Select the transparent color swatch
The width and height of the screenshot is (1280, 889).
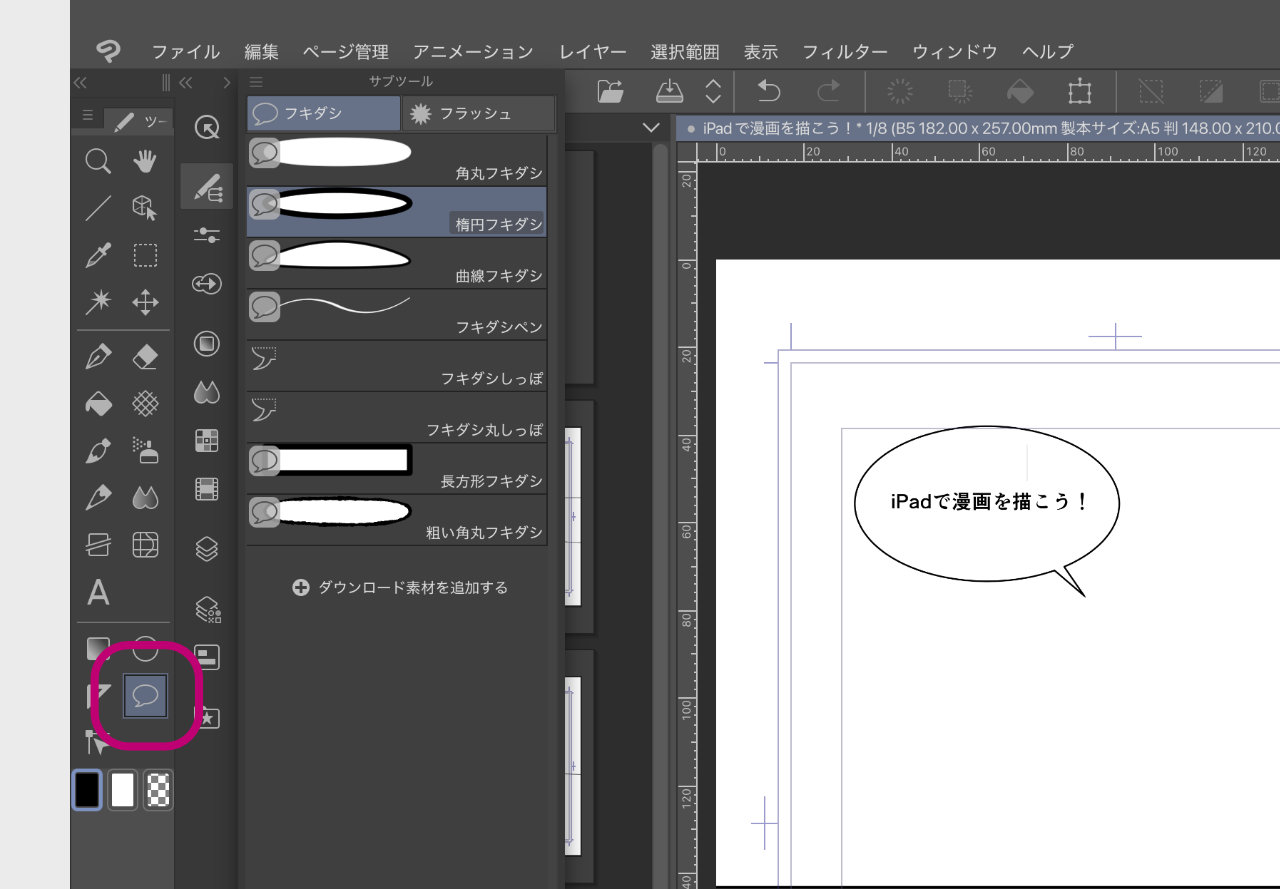(158, 790)
